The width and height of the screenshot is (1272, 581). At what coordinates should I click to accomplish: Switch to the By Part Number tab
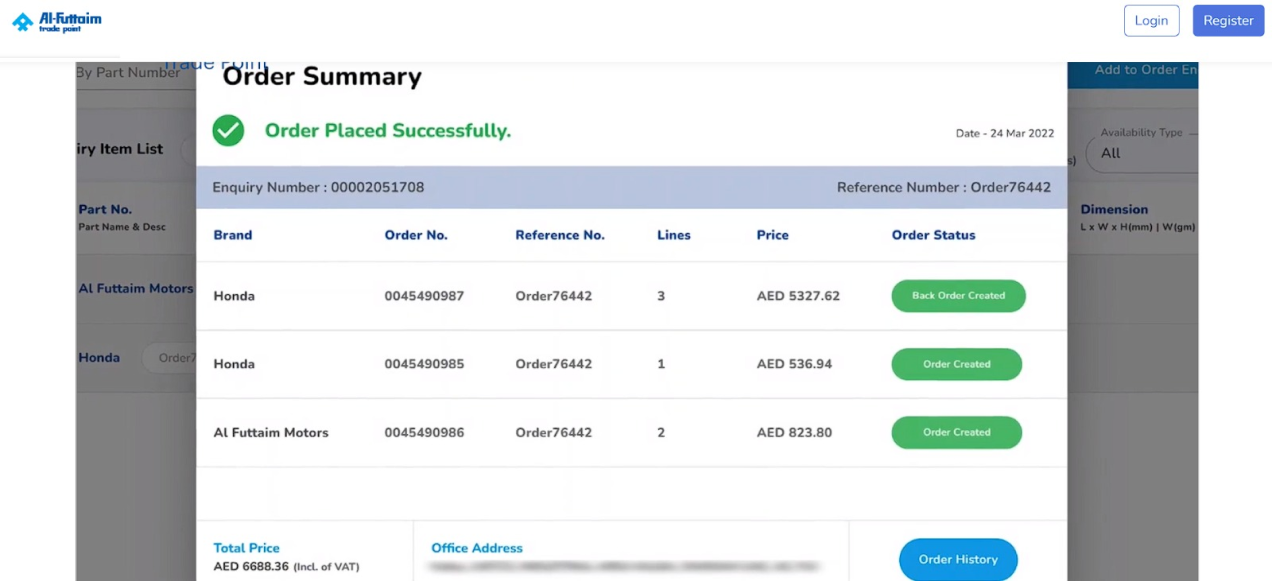coord(128,73)
